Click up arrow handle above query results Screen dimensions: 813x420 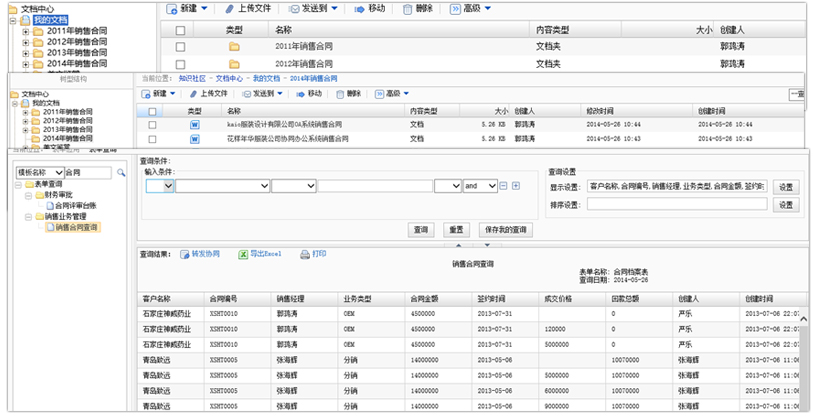tap(458, 245)
